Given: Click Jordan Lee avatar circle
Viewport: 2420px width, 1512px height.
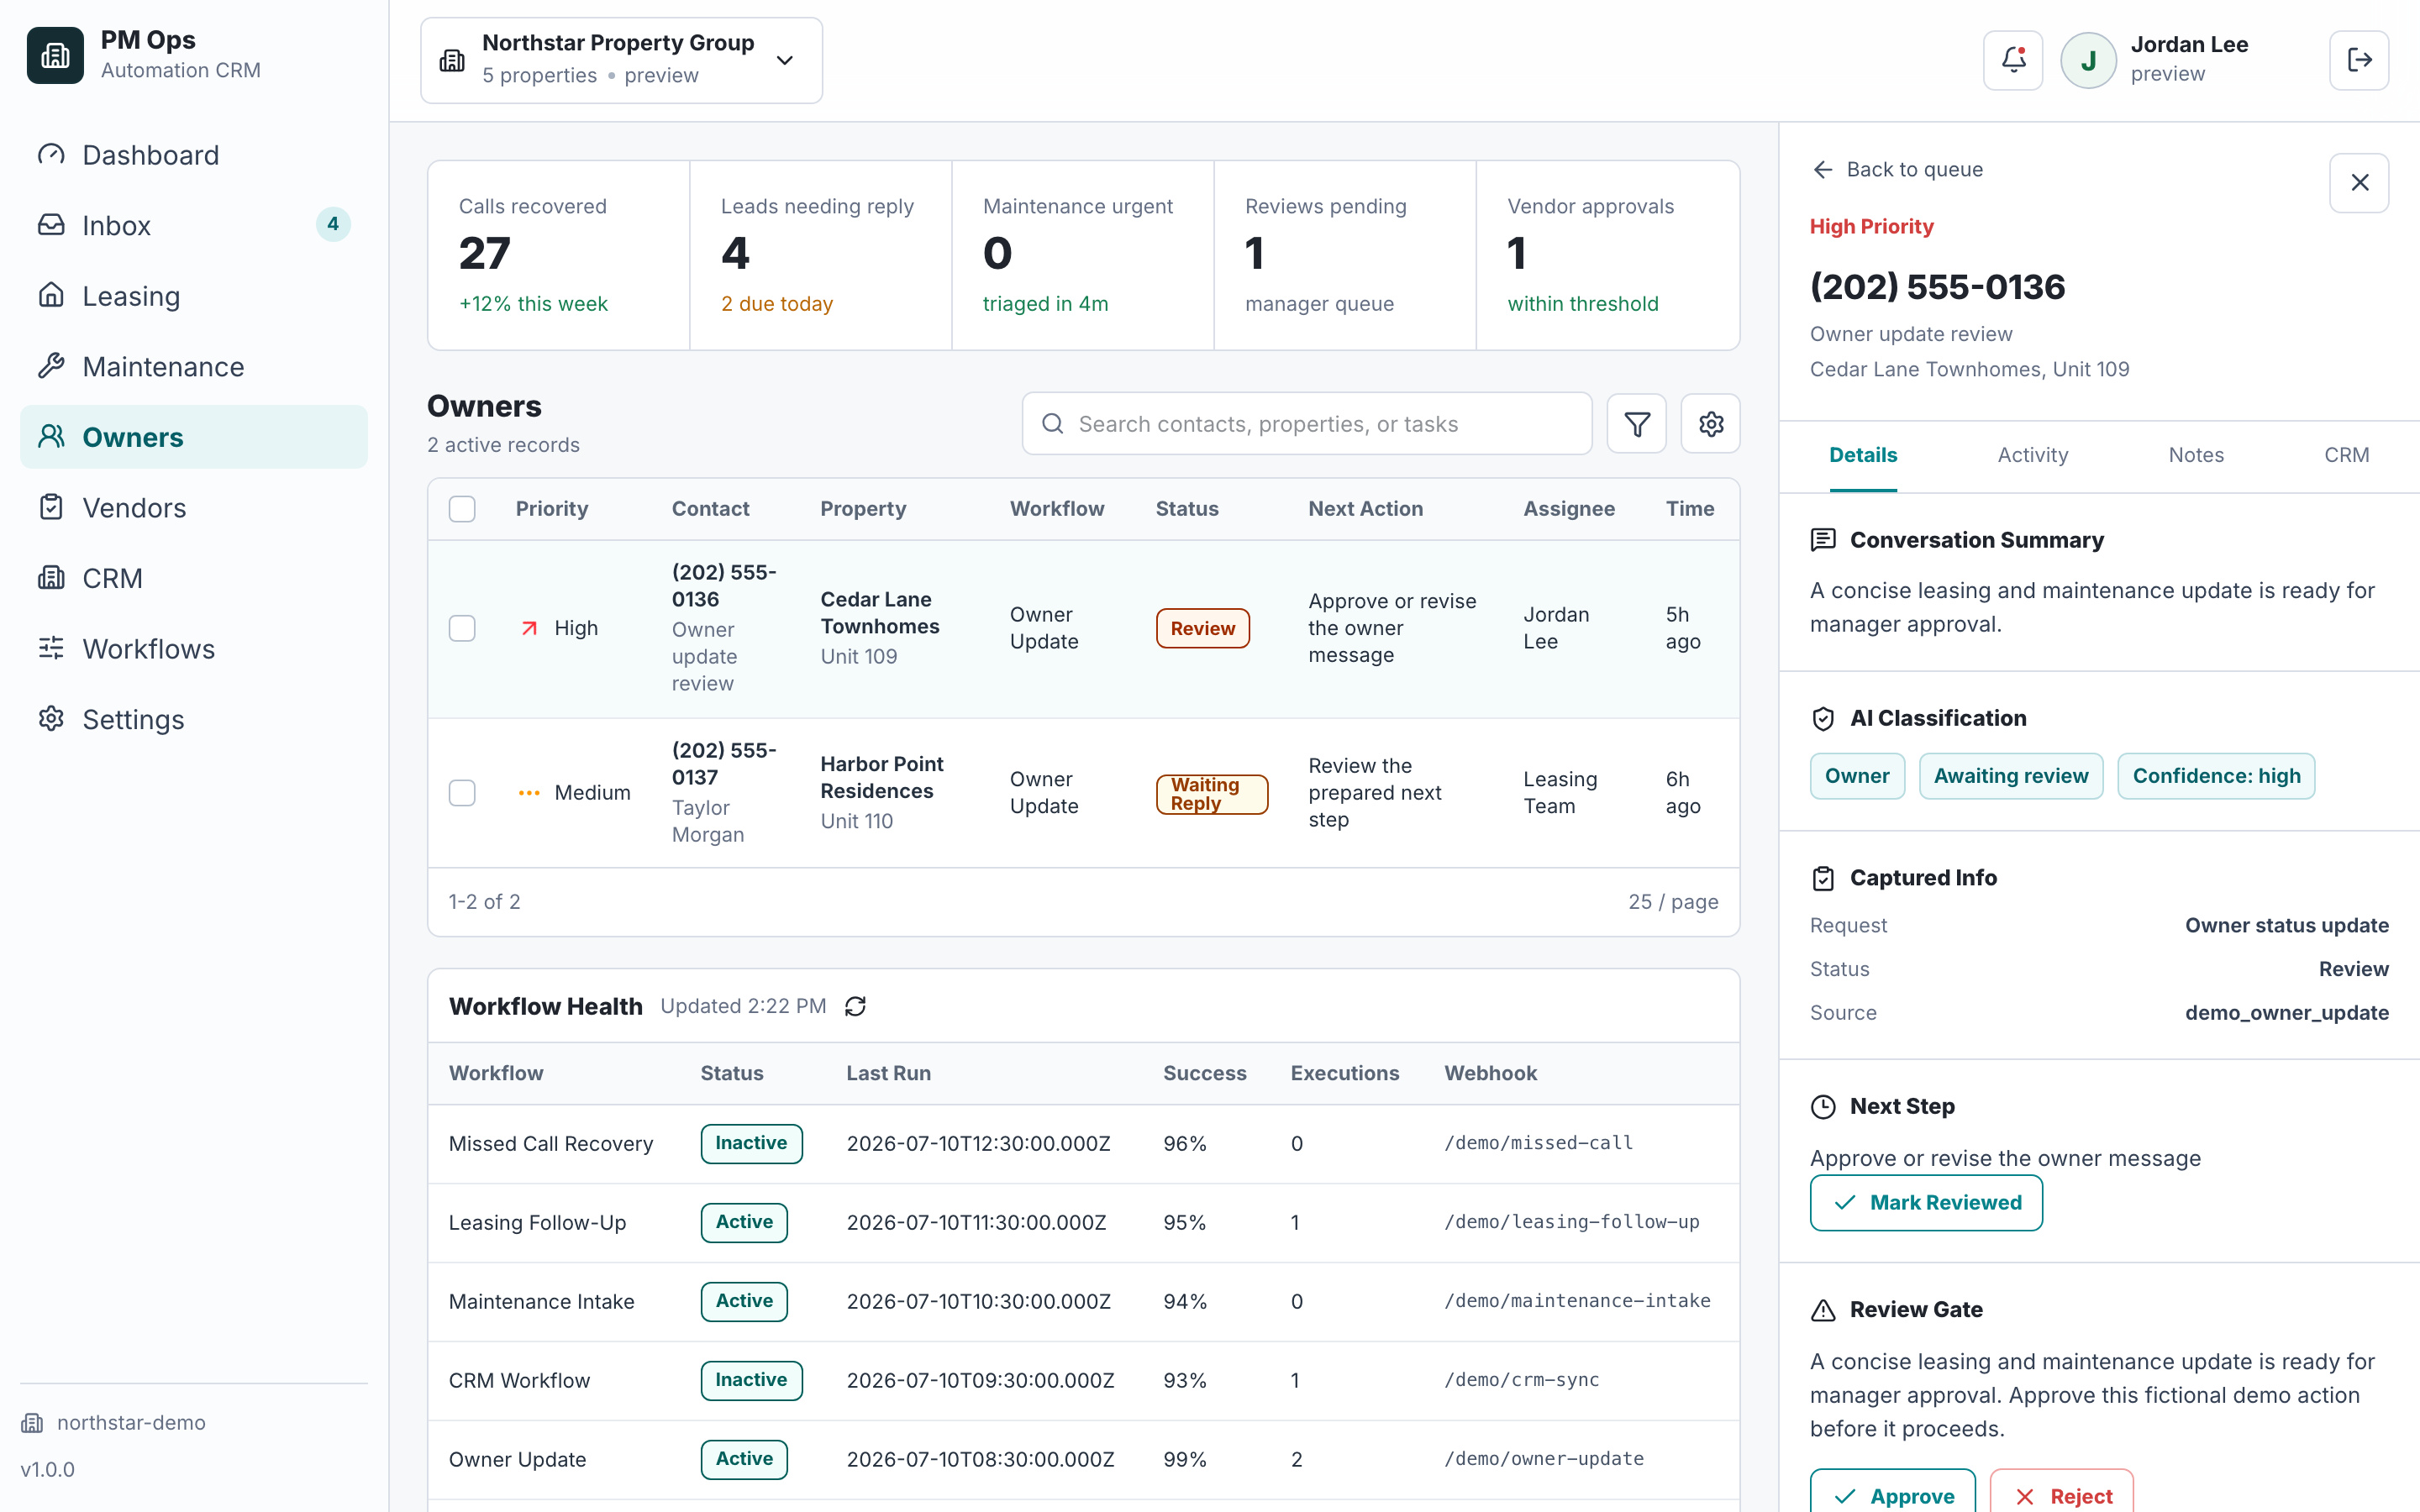Looking at the screenshot, I should click(2088, 60).
